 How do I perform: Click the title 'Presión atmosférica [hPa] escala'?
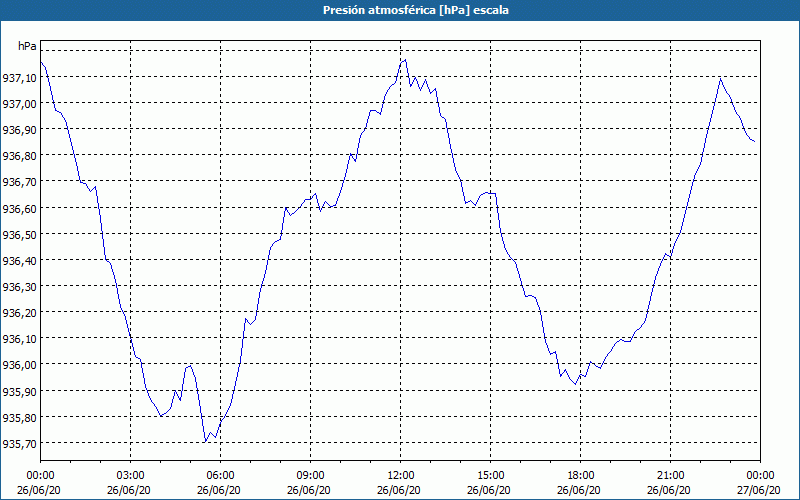pyautogui.click(x=416, y=10)
